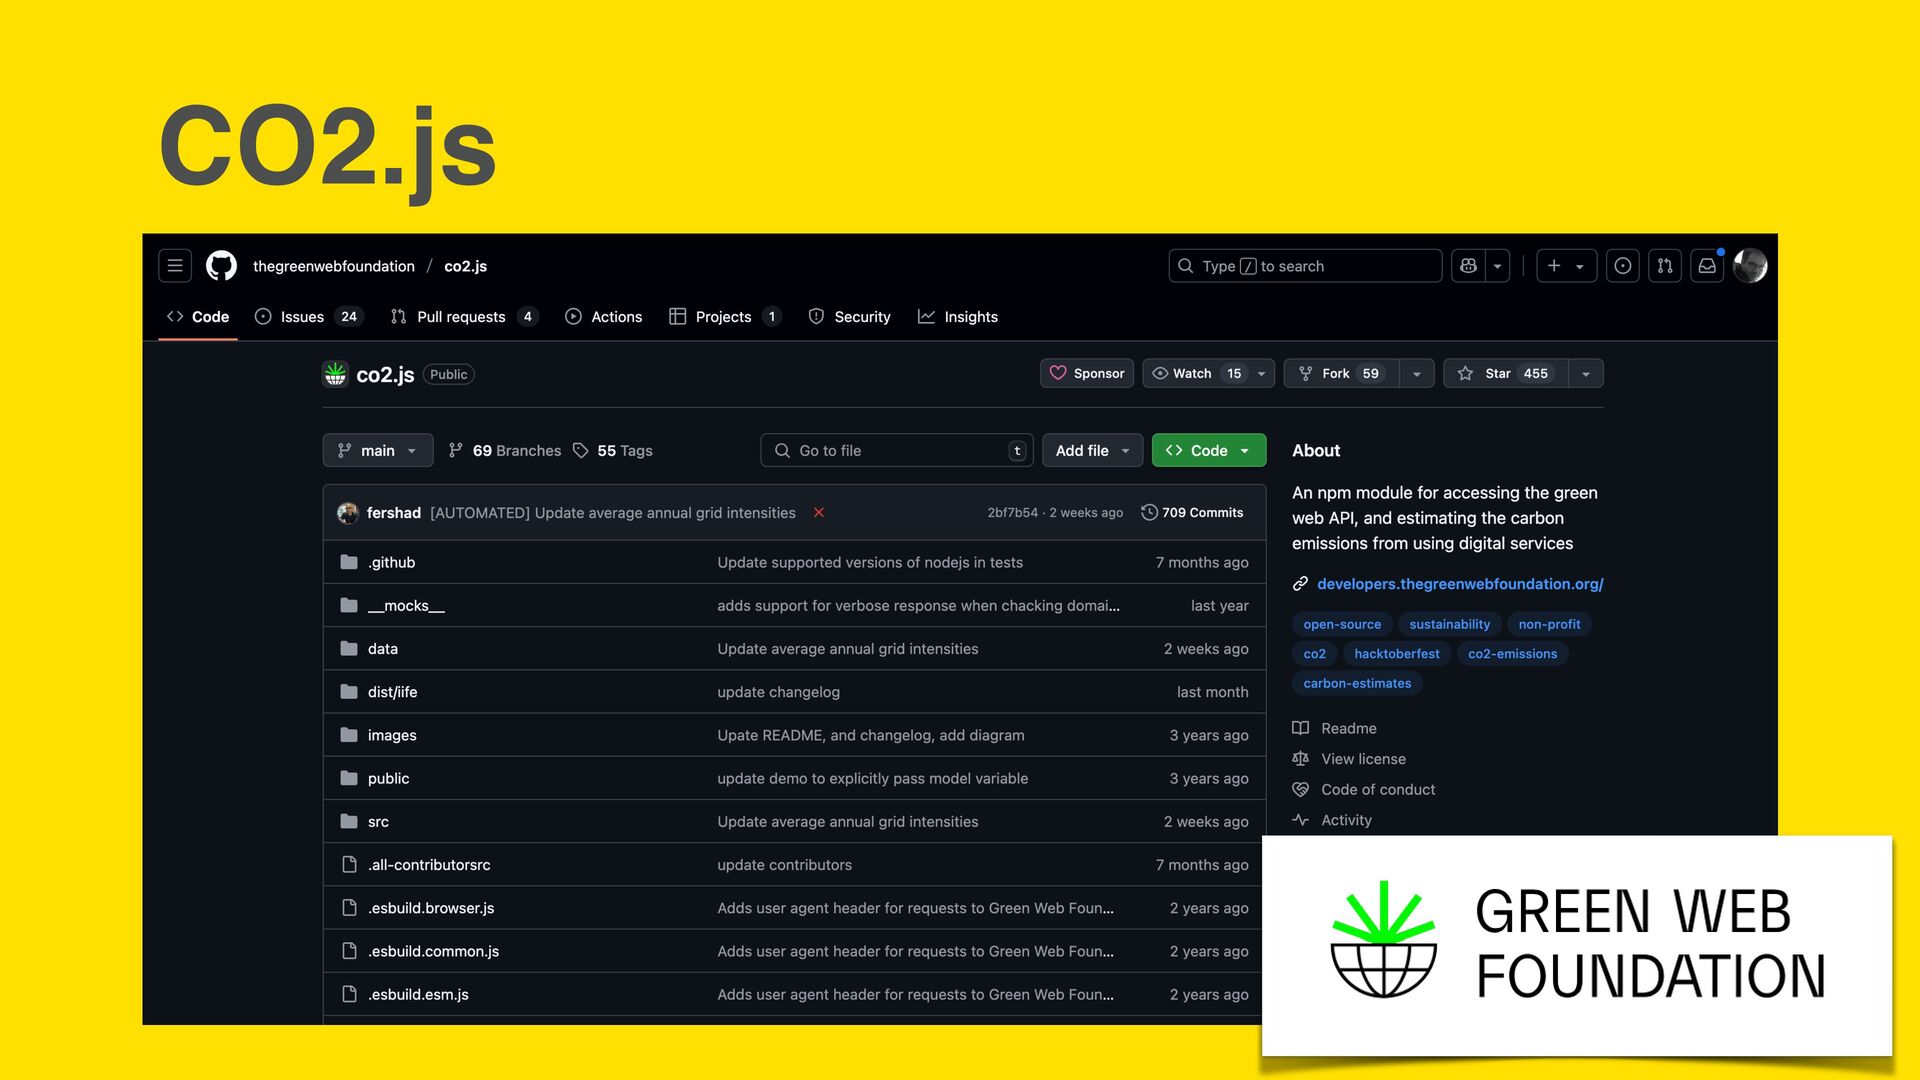Expand the main branch dropdown
1920x1080 pixels.
tap(377, 451)
